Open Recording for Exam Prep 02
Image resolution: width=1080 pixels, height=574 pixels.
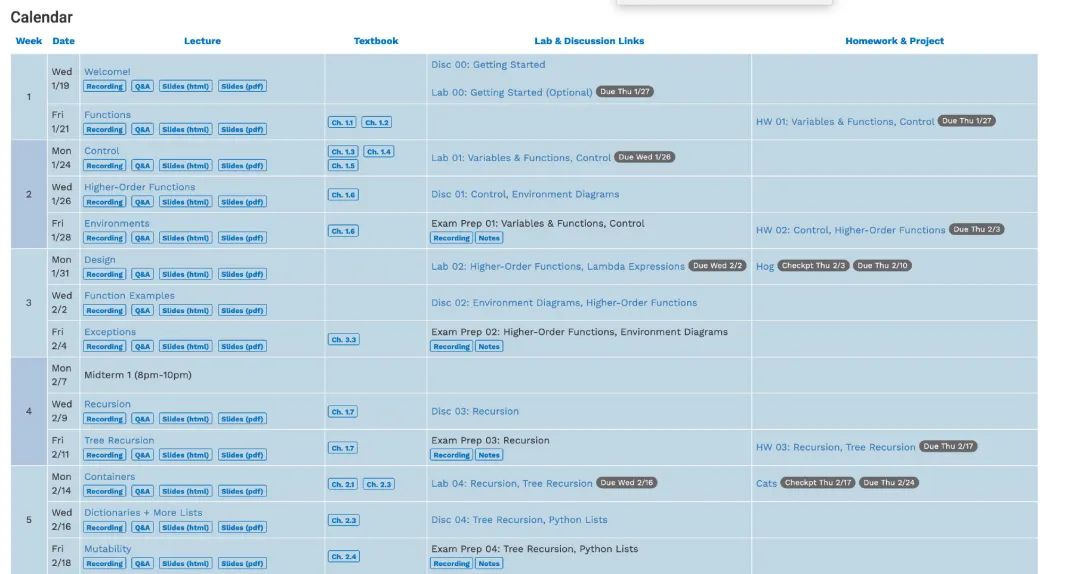451,347
